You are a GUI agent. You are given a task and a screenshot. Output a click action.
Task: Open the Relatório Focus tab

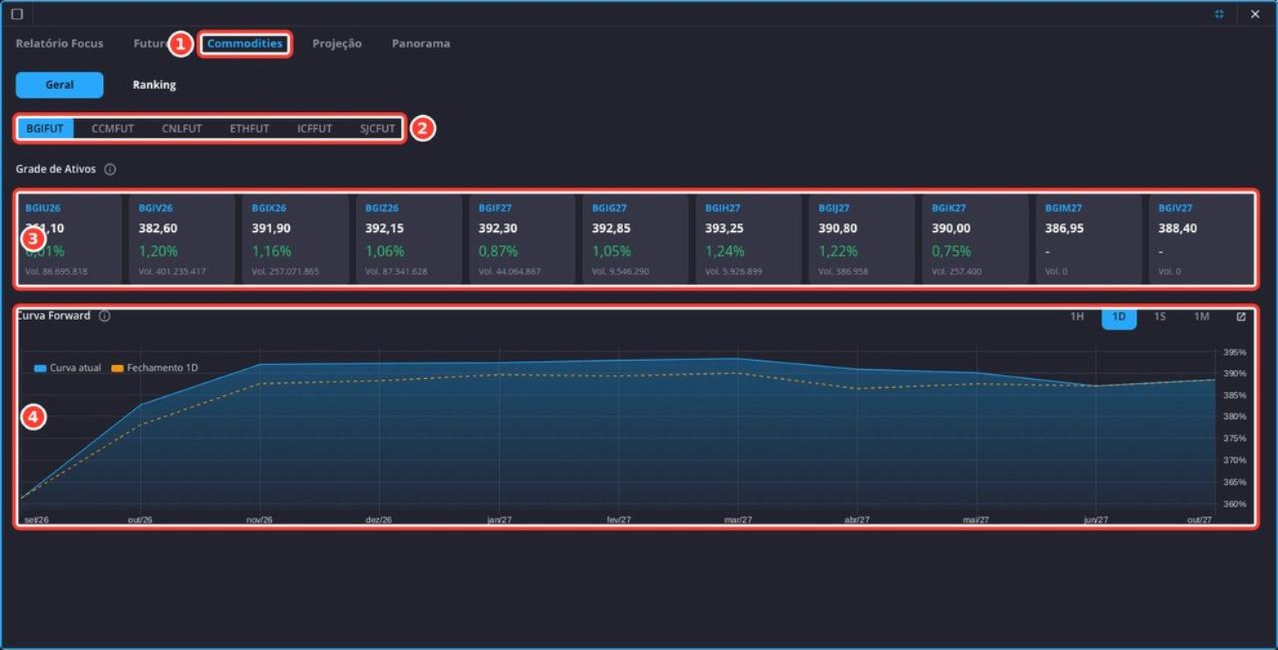point(59,44)
